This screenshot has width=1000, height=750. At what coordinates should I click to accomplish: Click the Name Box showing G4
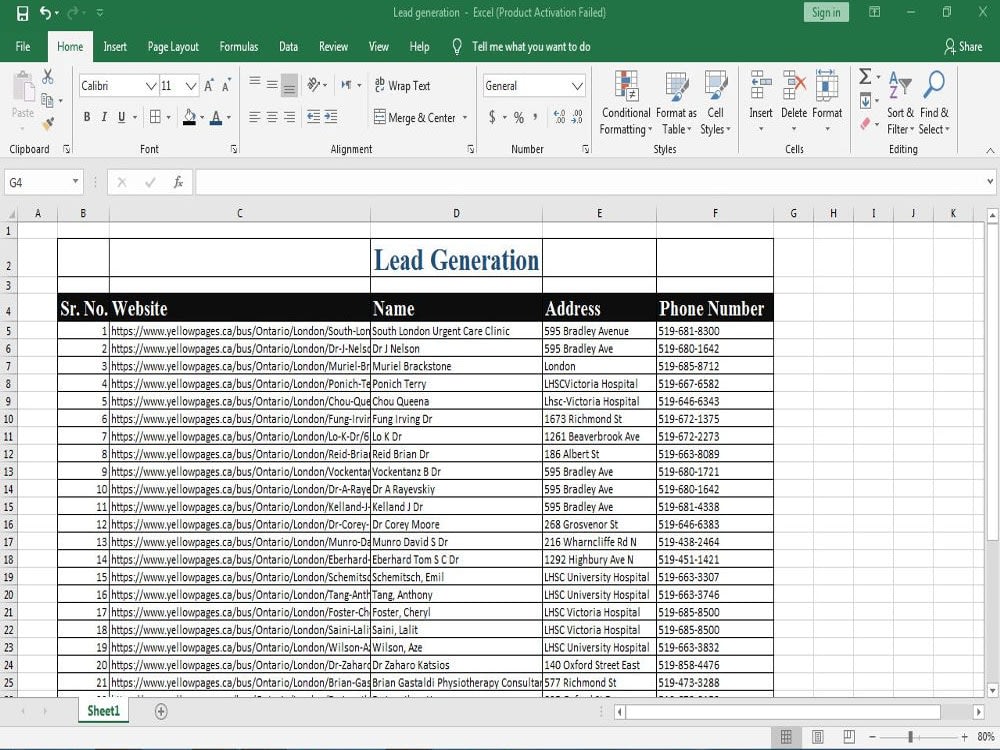(x=43, y=182)
